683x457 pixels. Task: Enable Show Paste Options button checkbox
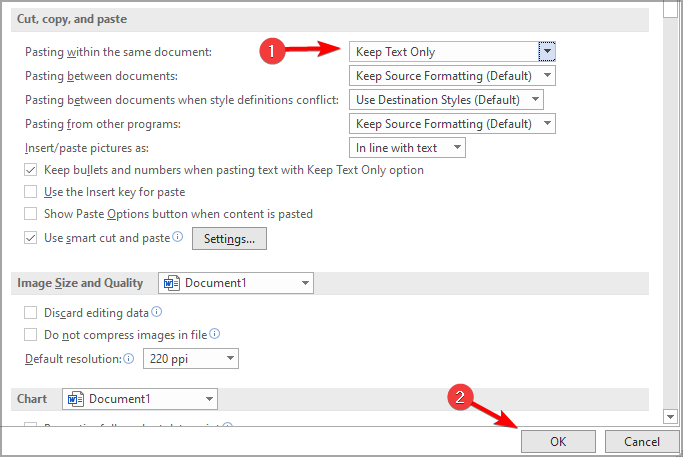point(31,214)
